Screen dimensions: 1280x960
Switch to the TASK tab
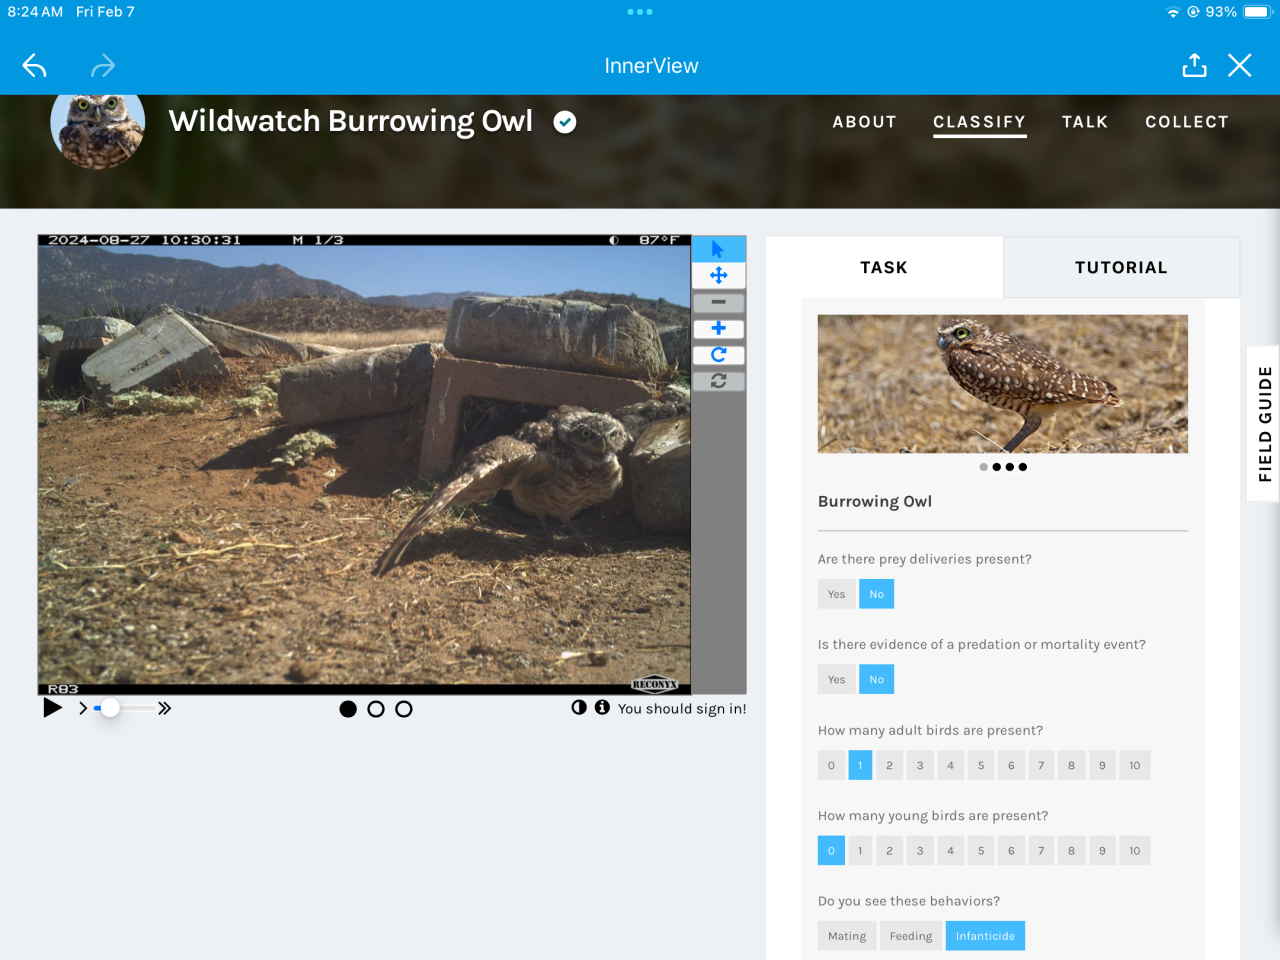tap(884, 267)
